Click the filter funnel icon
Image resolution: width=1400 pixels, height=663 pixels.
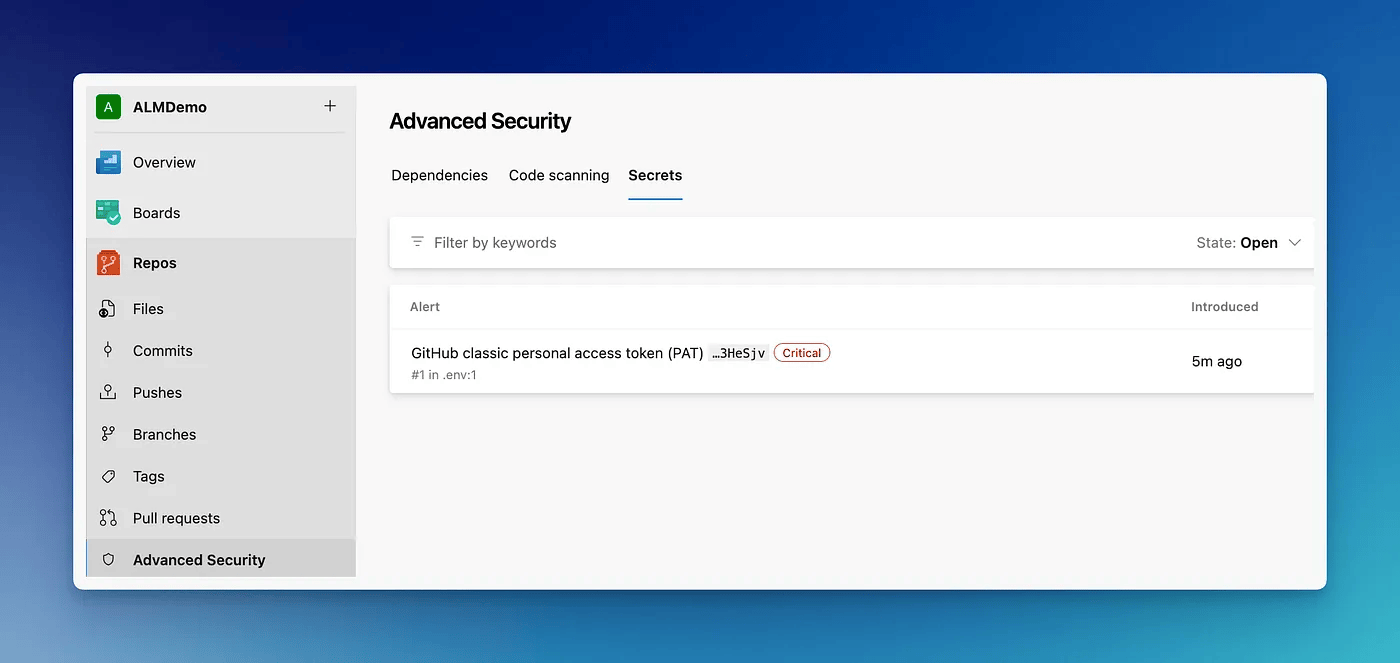tap(417, 242)
